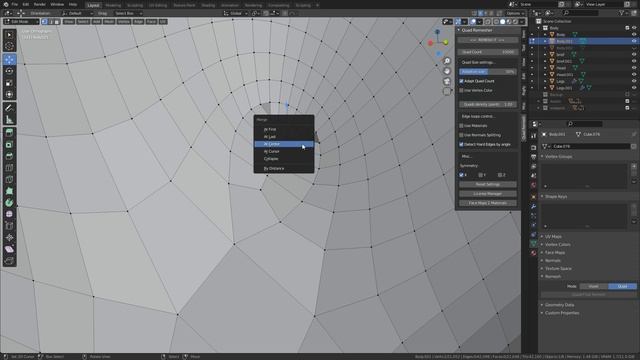Enable the Y symmetry checkbox

480,175
